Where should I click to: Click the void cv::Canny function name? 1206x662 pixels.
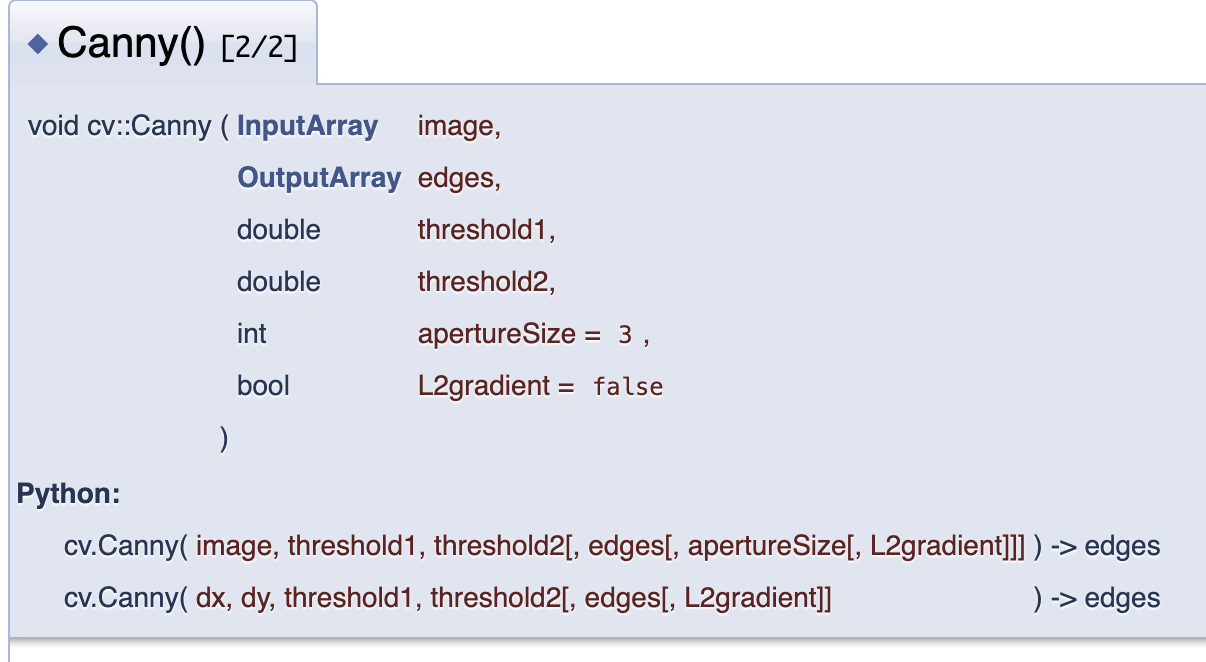tap(119, 127)
